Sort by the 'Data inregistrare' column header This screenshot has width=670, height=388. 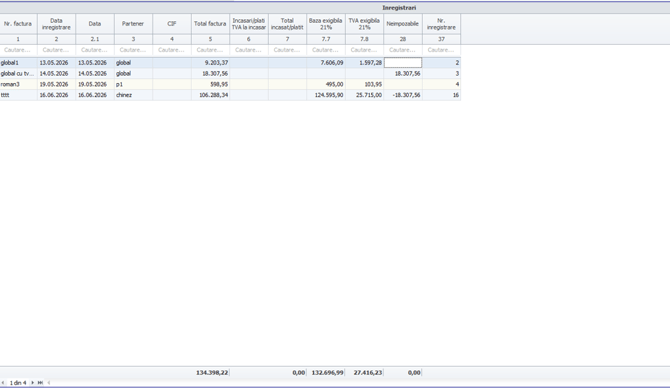coord(56,24)
